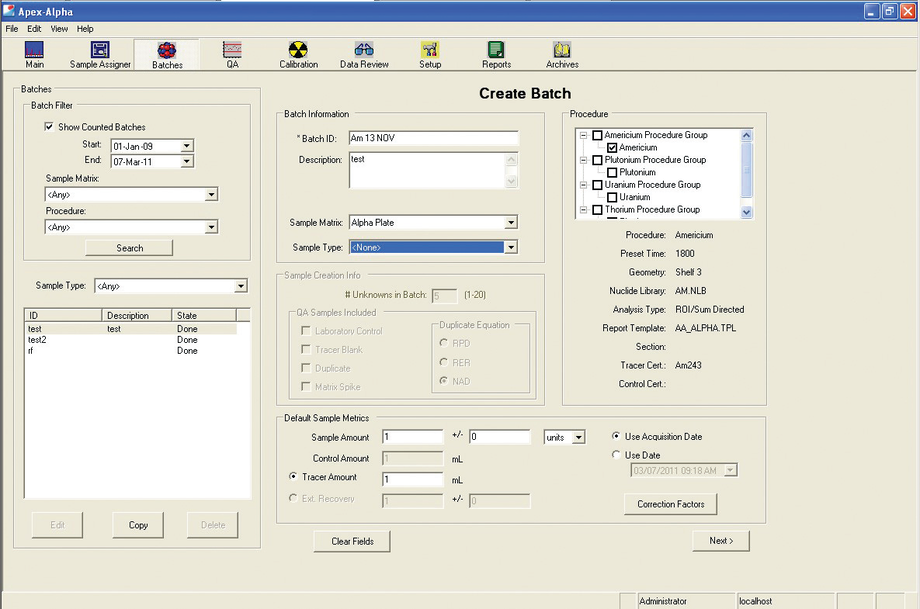The image size is (920, 609).
Task: Open Data Review from the toolbar
Action: pos(364,54)
